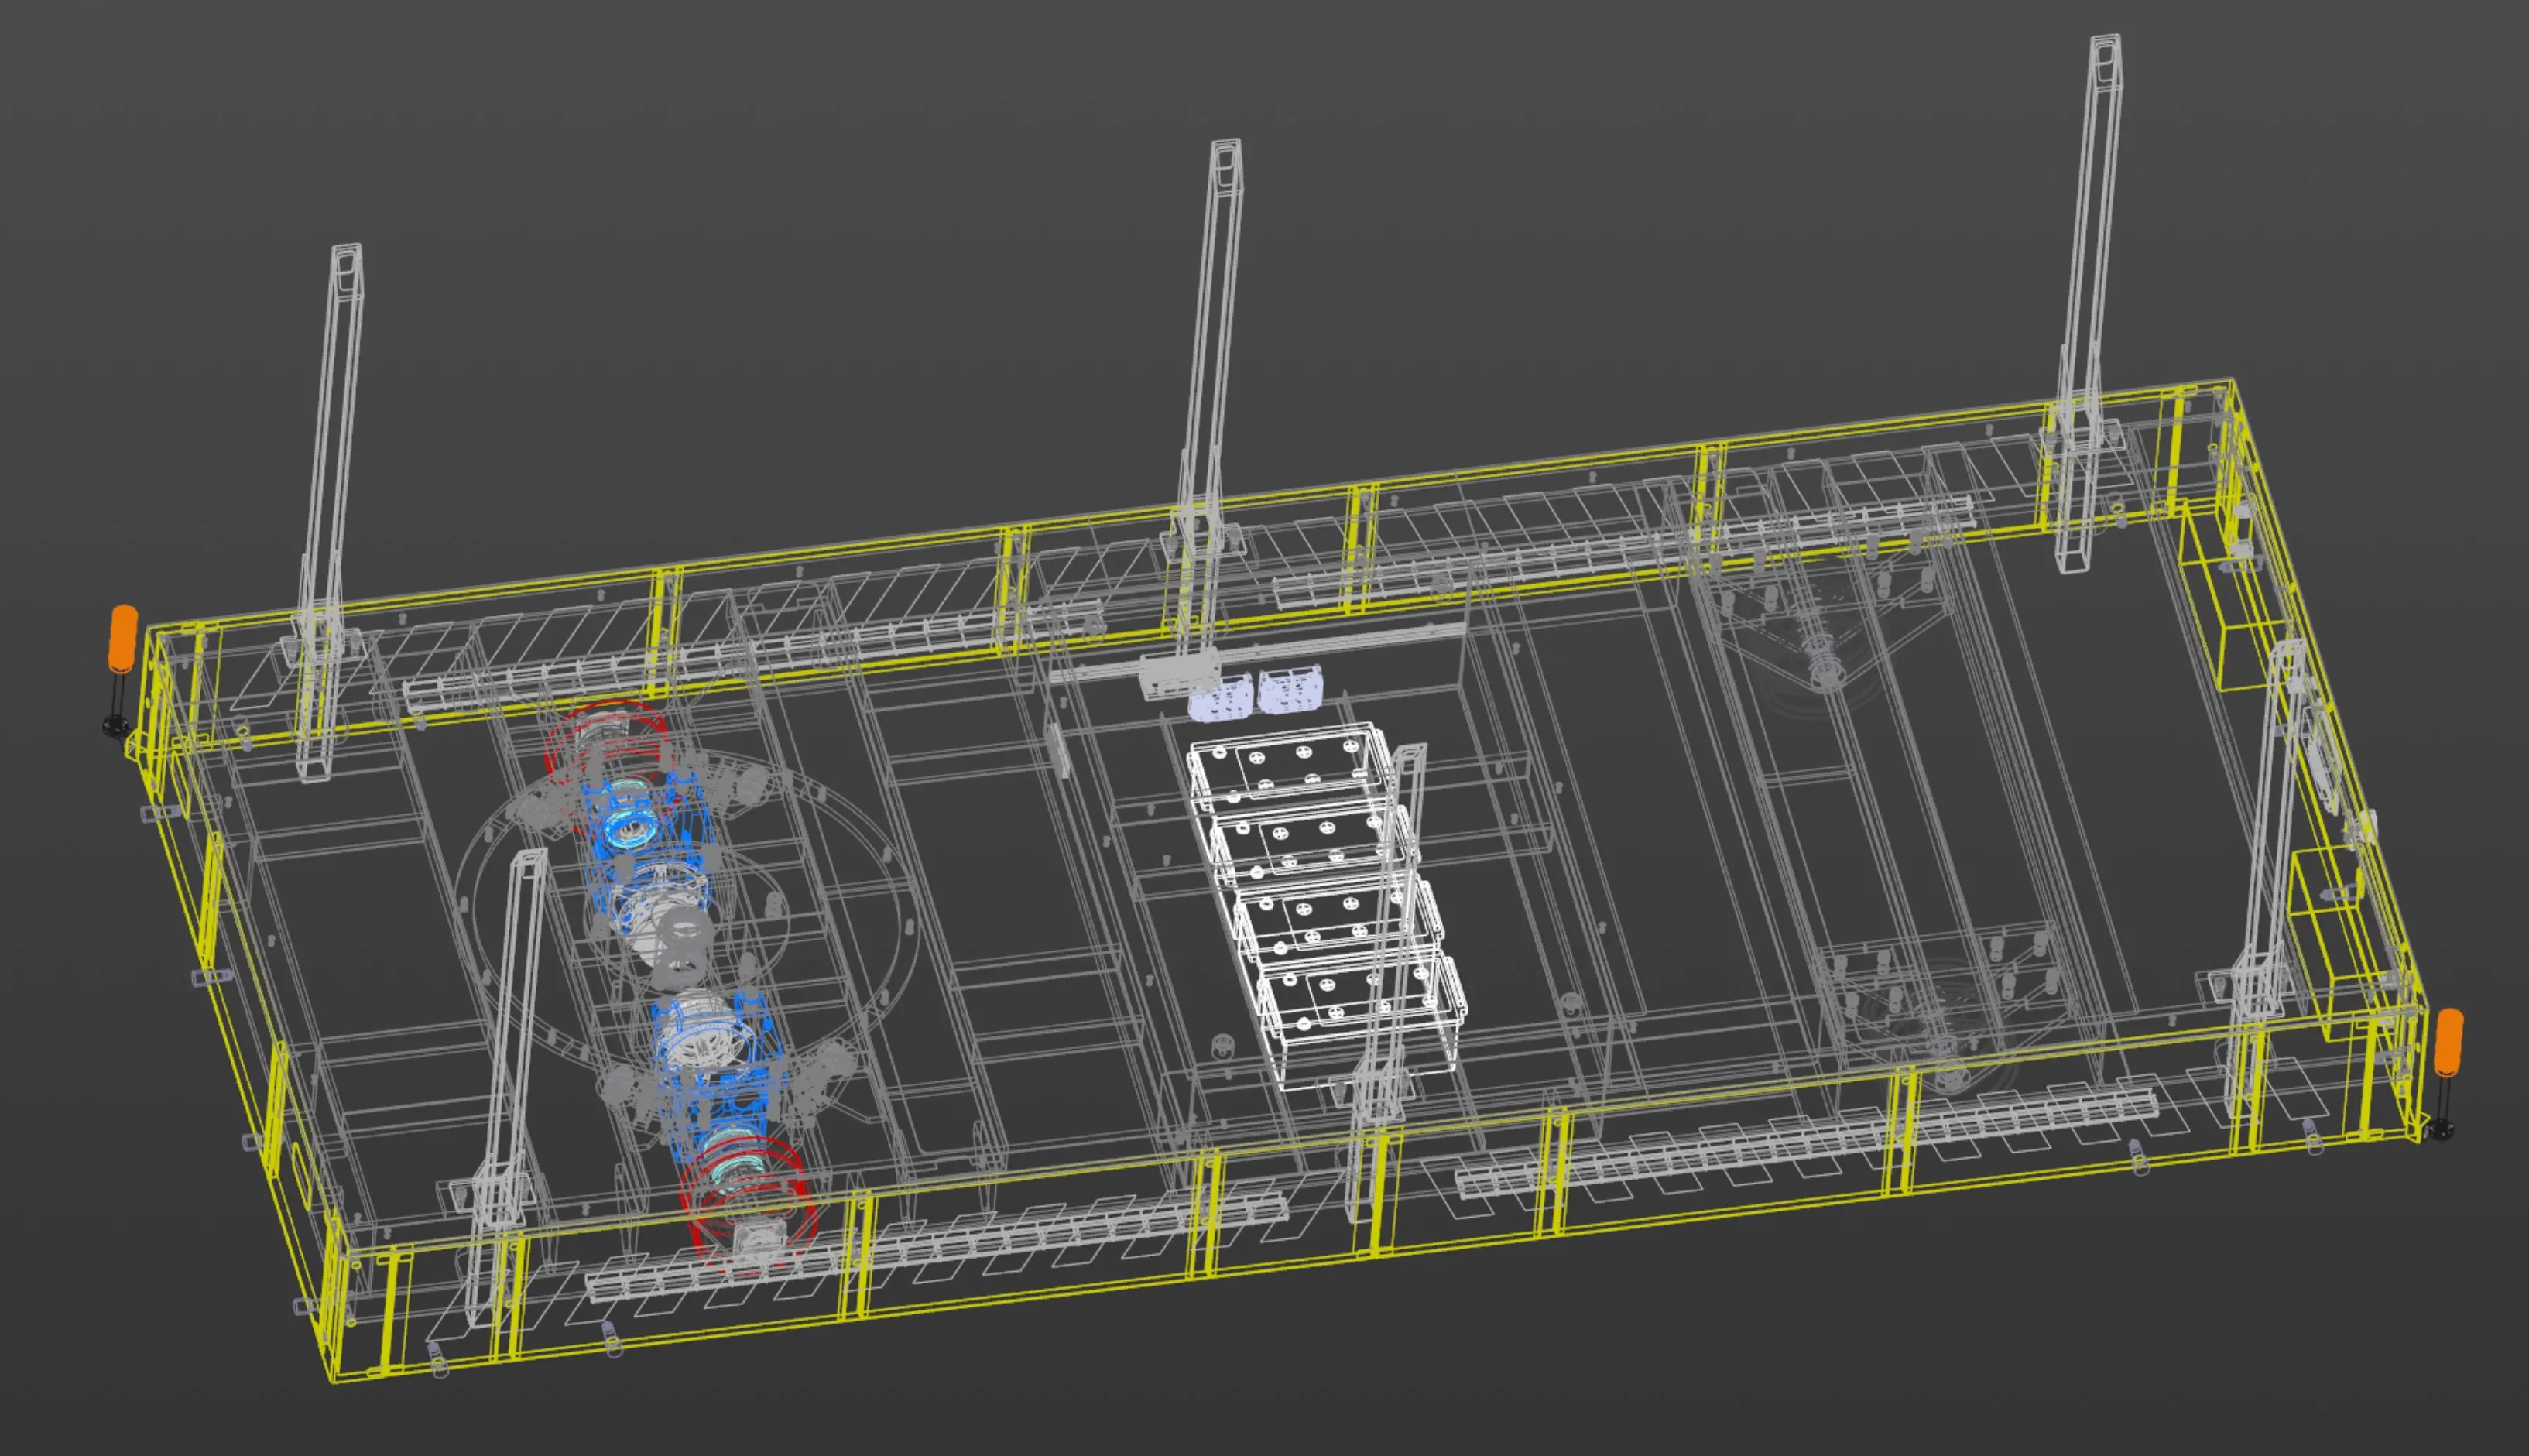Select the orange handle at right corner
This screenshot has width=2529, height=1456.
click(2449, 1043)
